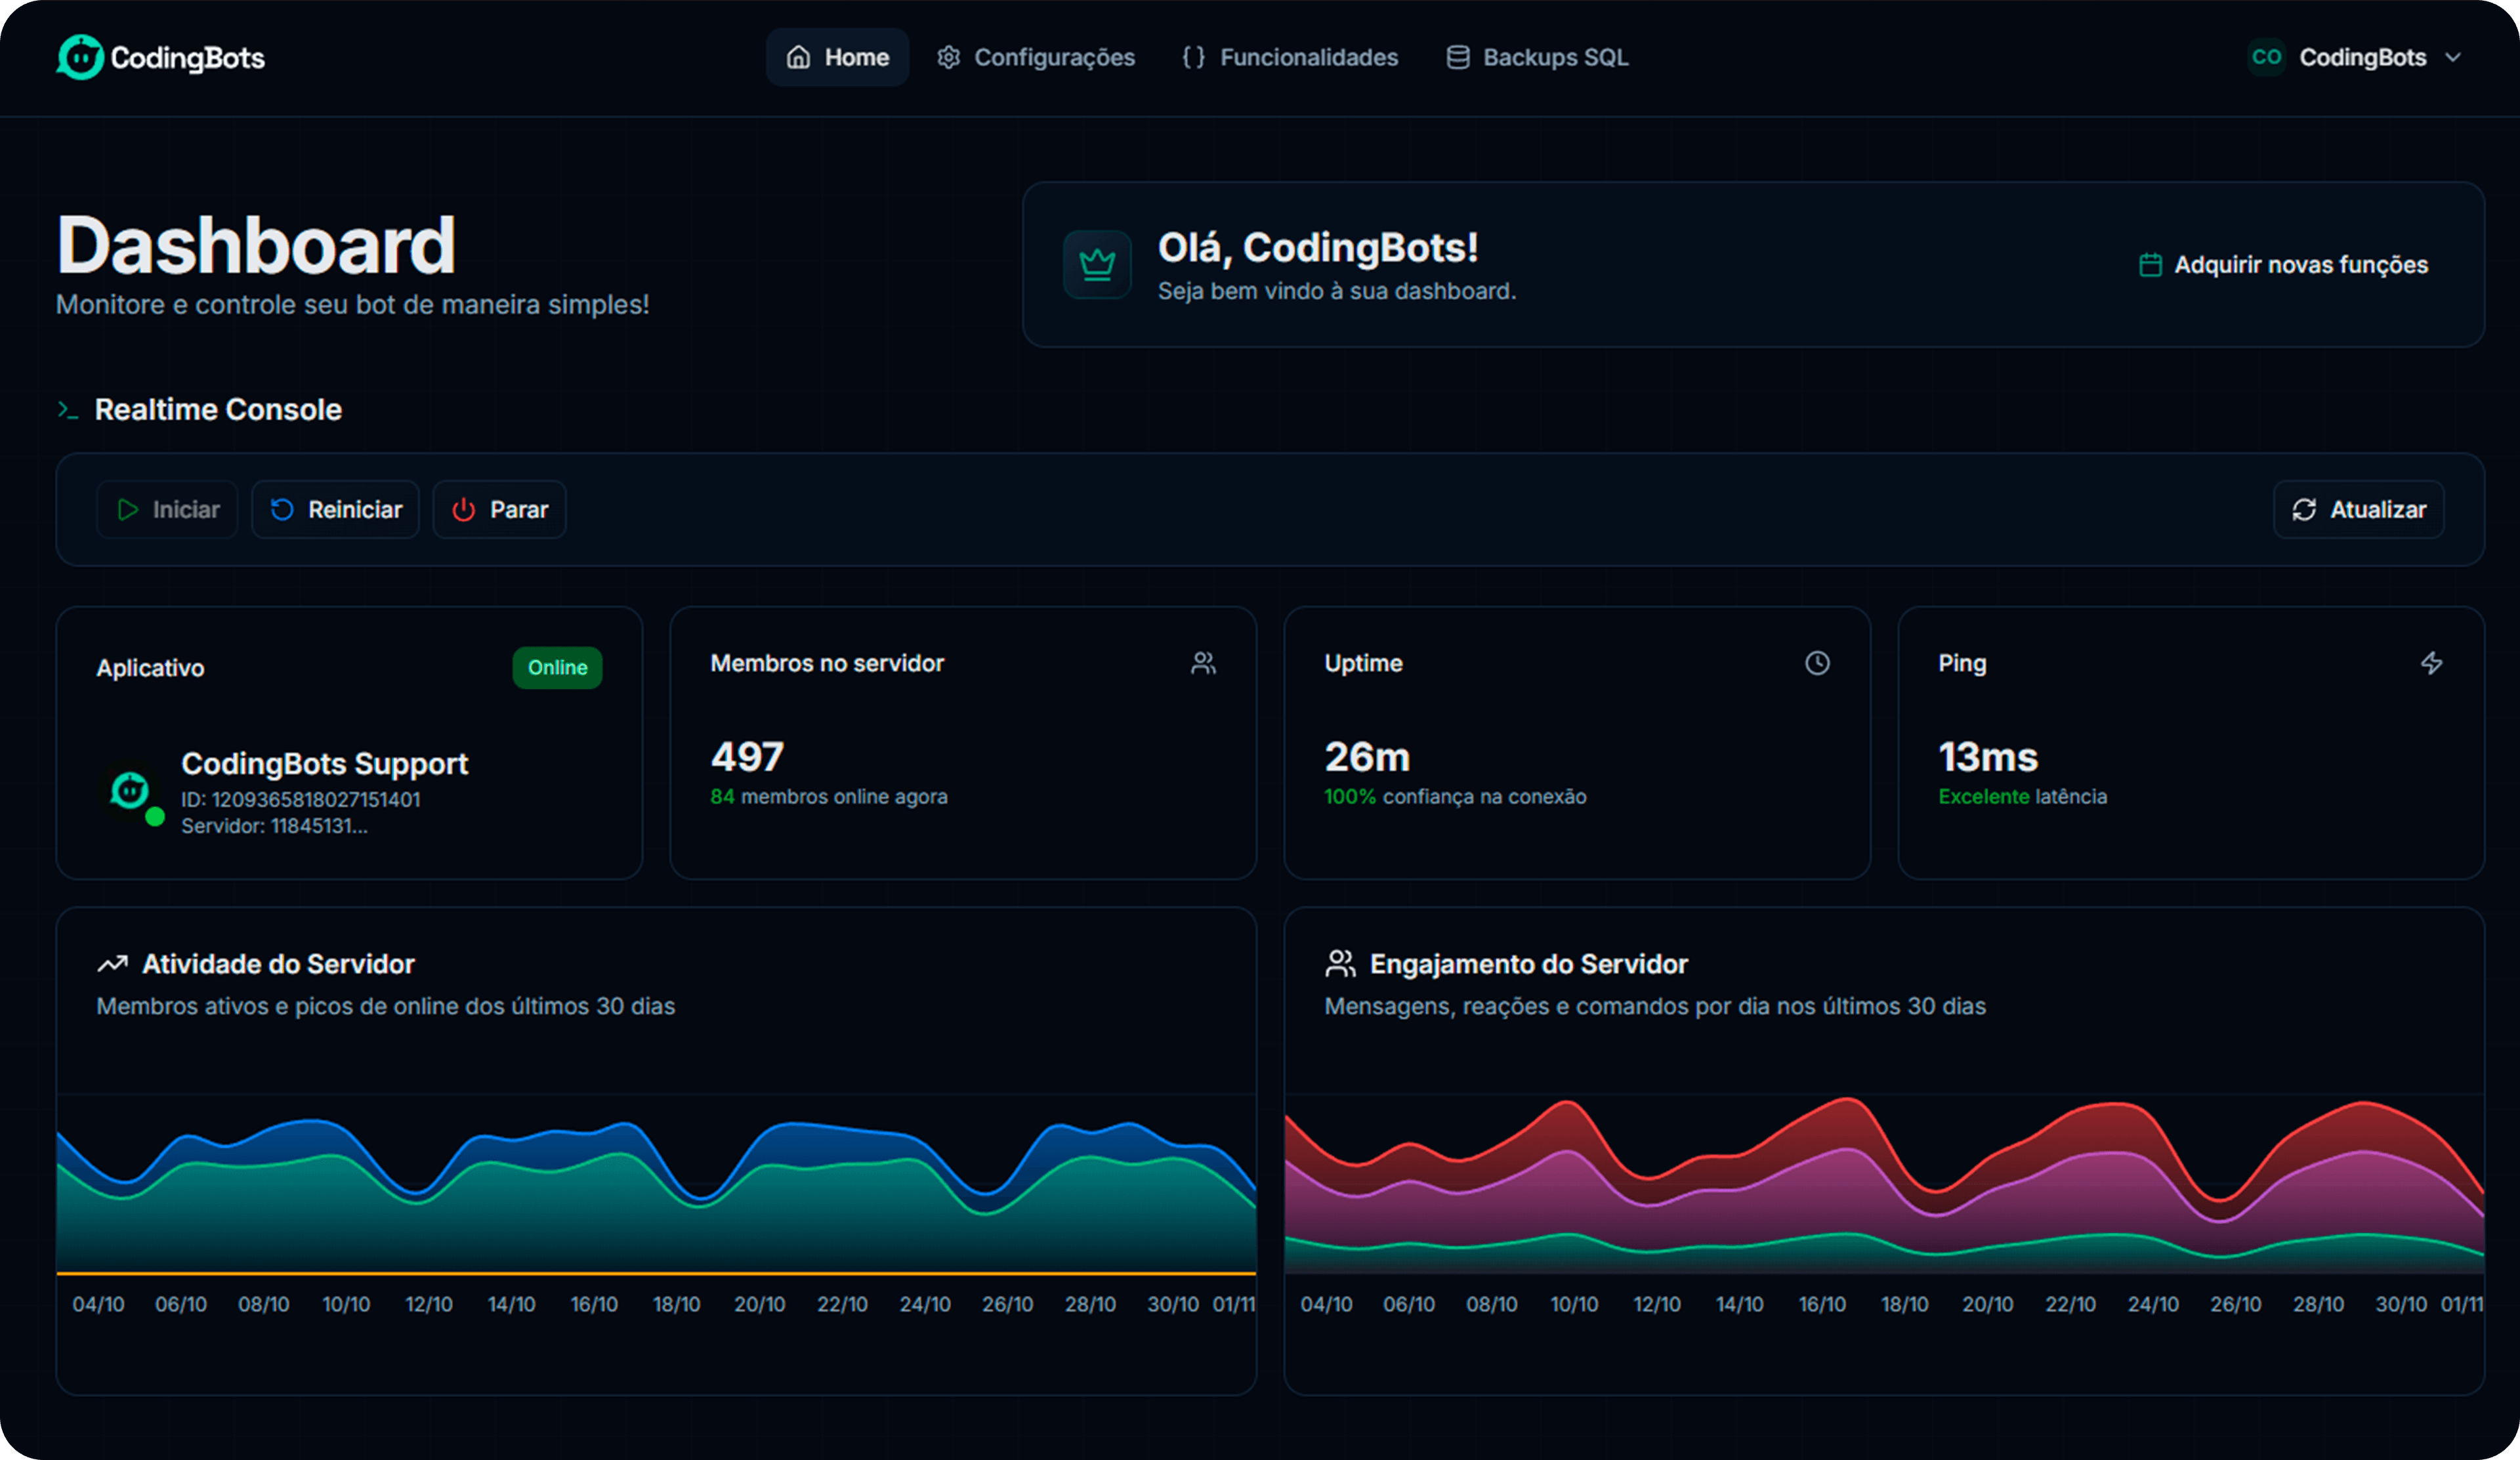Click the members icon on Membros no servidor card
The height and width of the screenshot is (1460, 2520).
tap(1204, 662)
